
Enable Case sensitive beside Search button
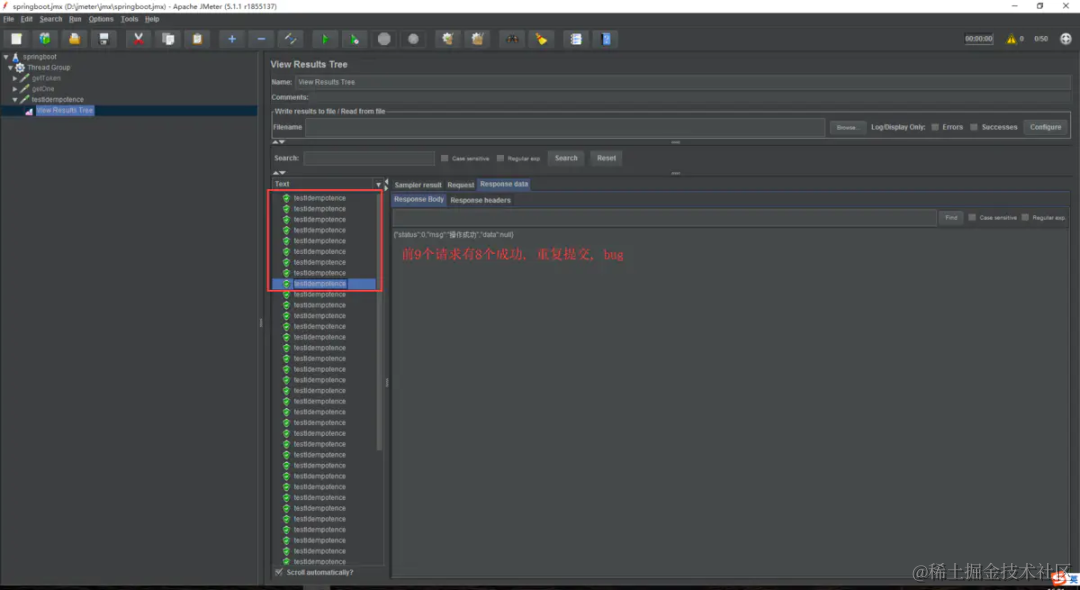[x=444, y=158]
